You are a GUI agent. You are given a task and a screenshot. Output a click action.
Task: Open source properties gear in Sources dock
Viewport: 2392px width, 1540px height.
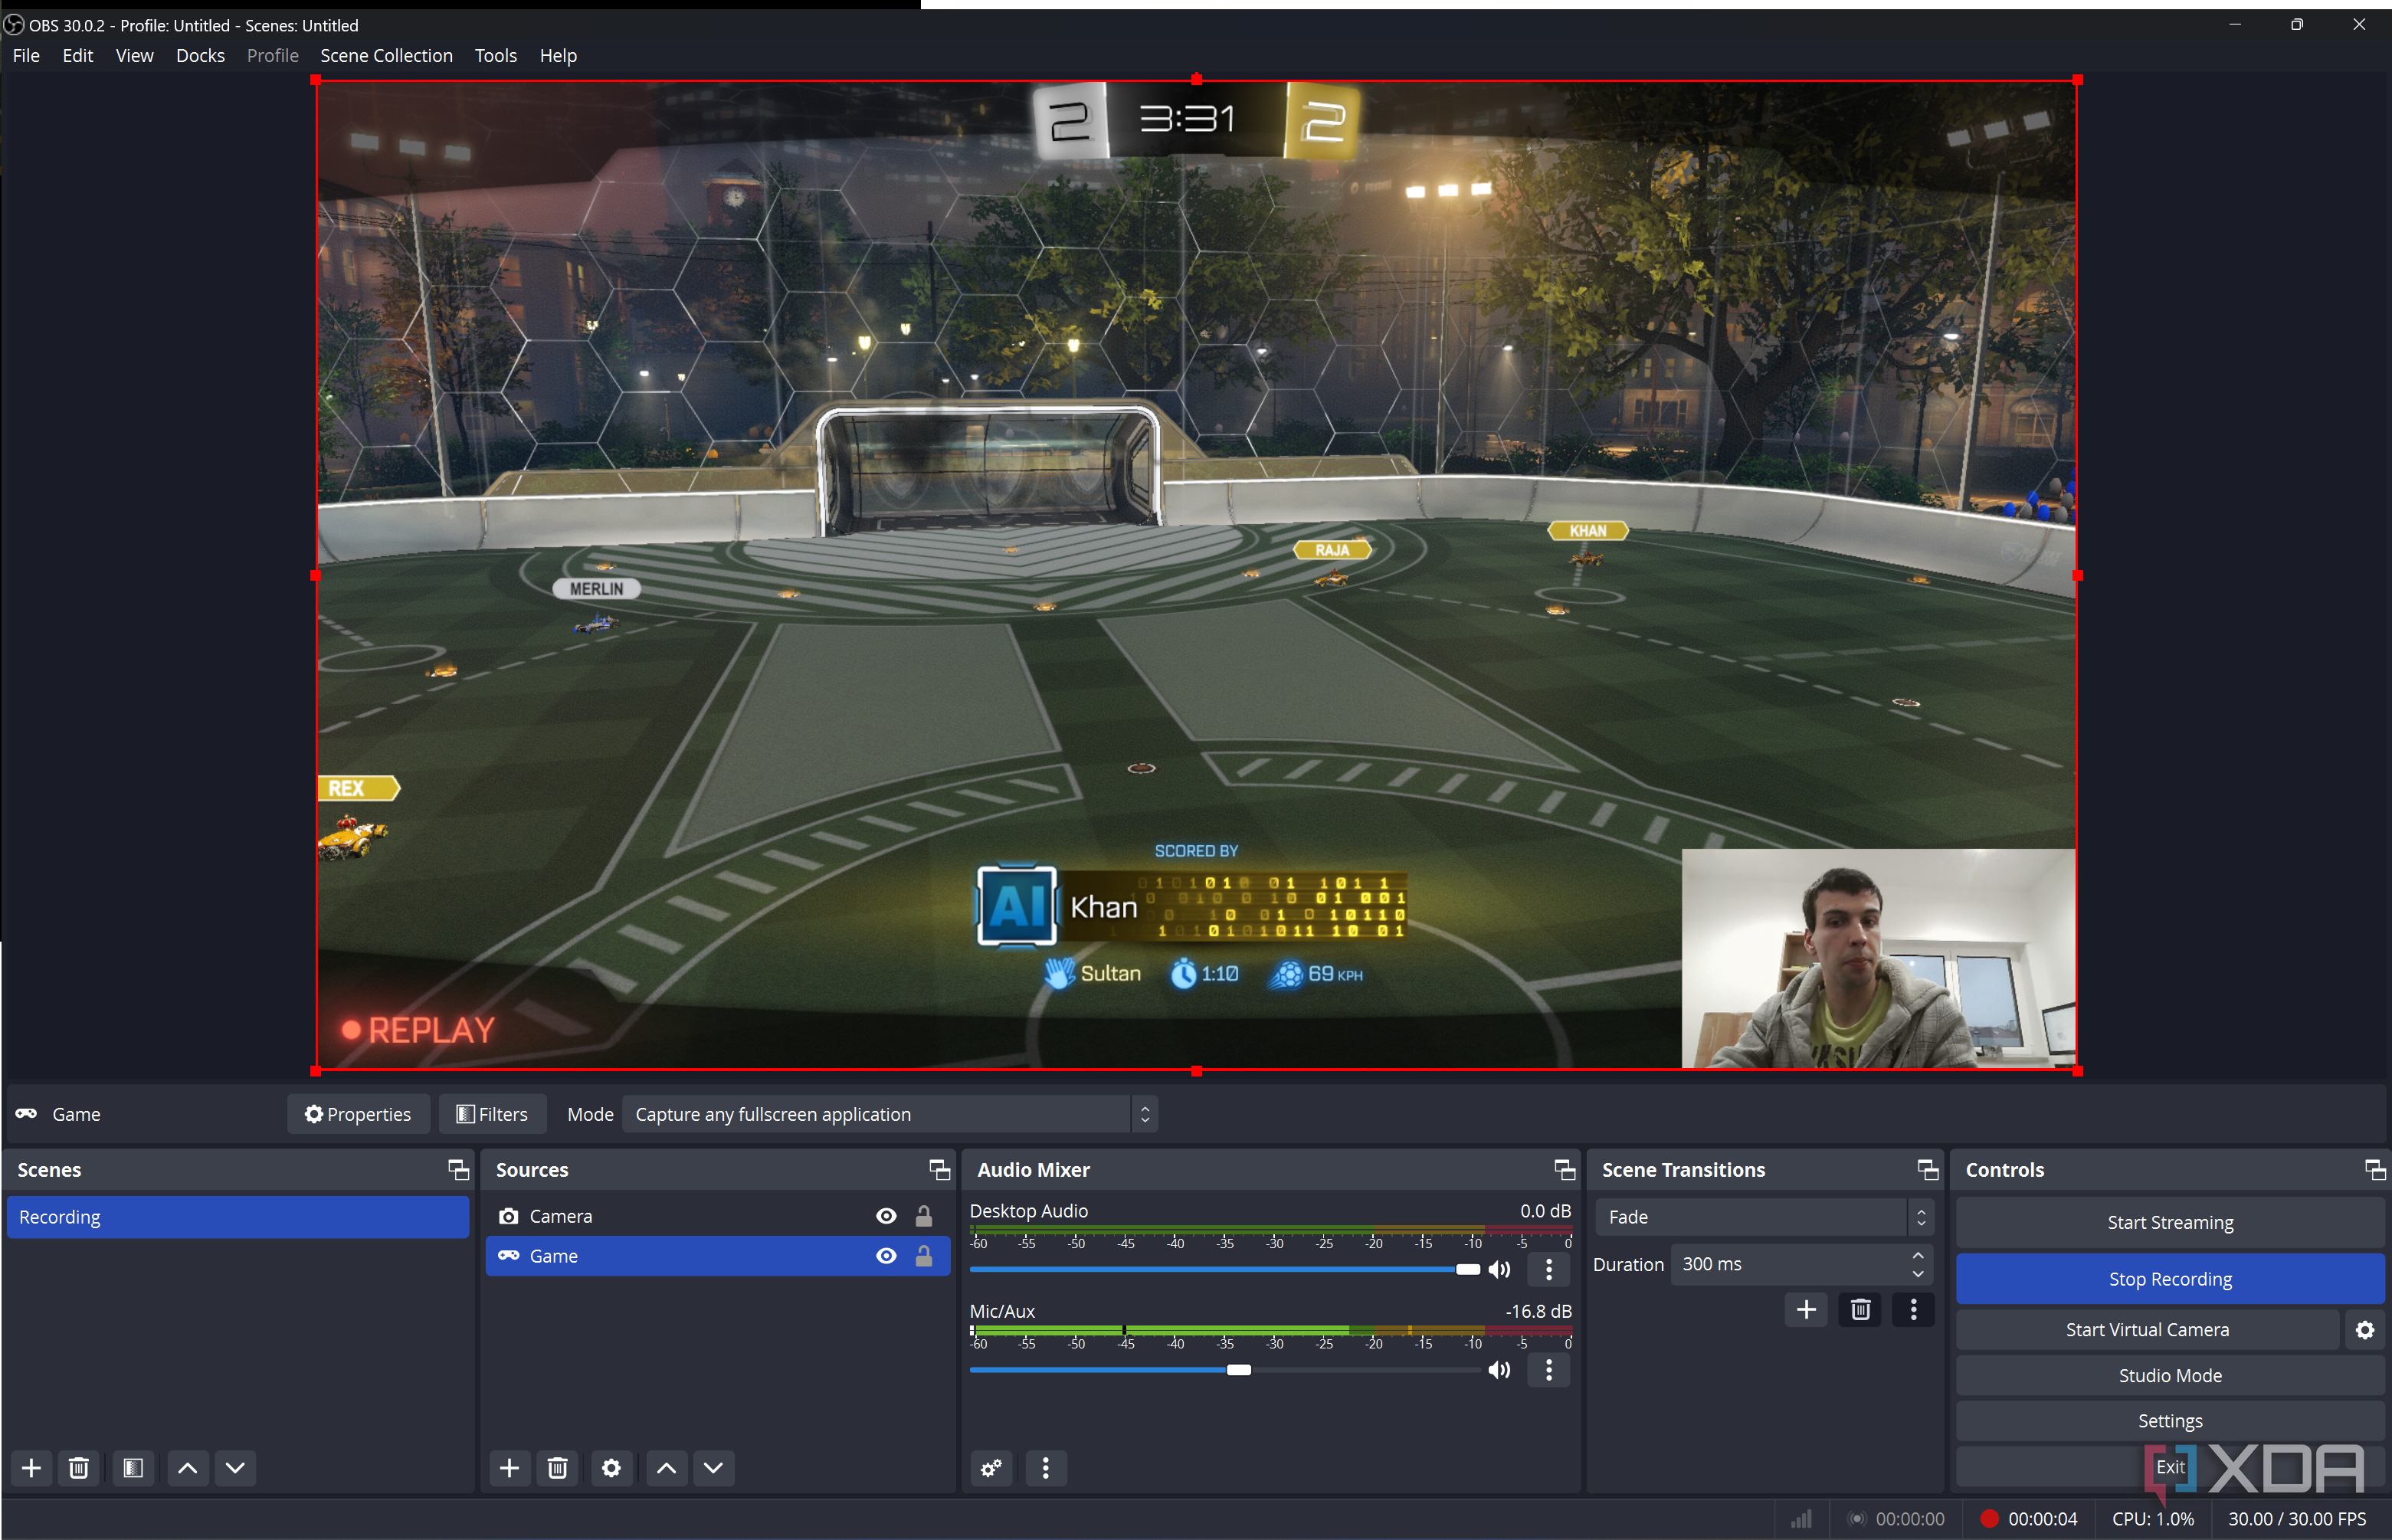coord(611,1468)
